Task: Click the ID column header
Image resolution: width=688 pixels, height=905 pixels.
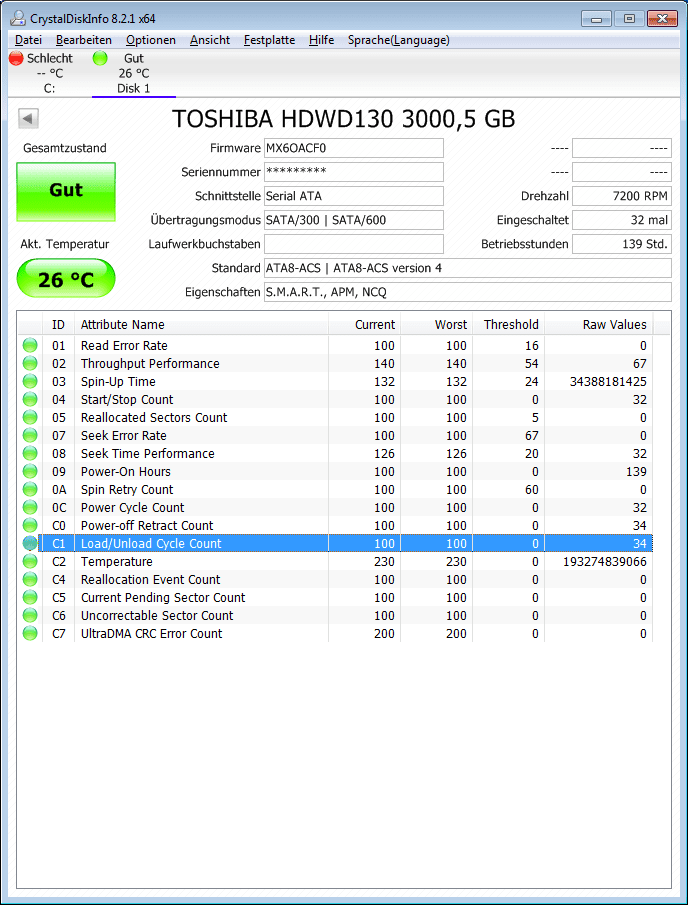Action: 58,324
